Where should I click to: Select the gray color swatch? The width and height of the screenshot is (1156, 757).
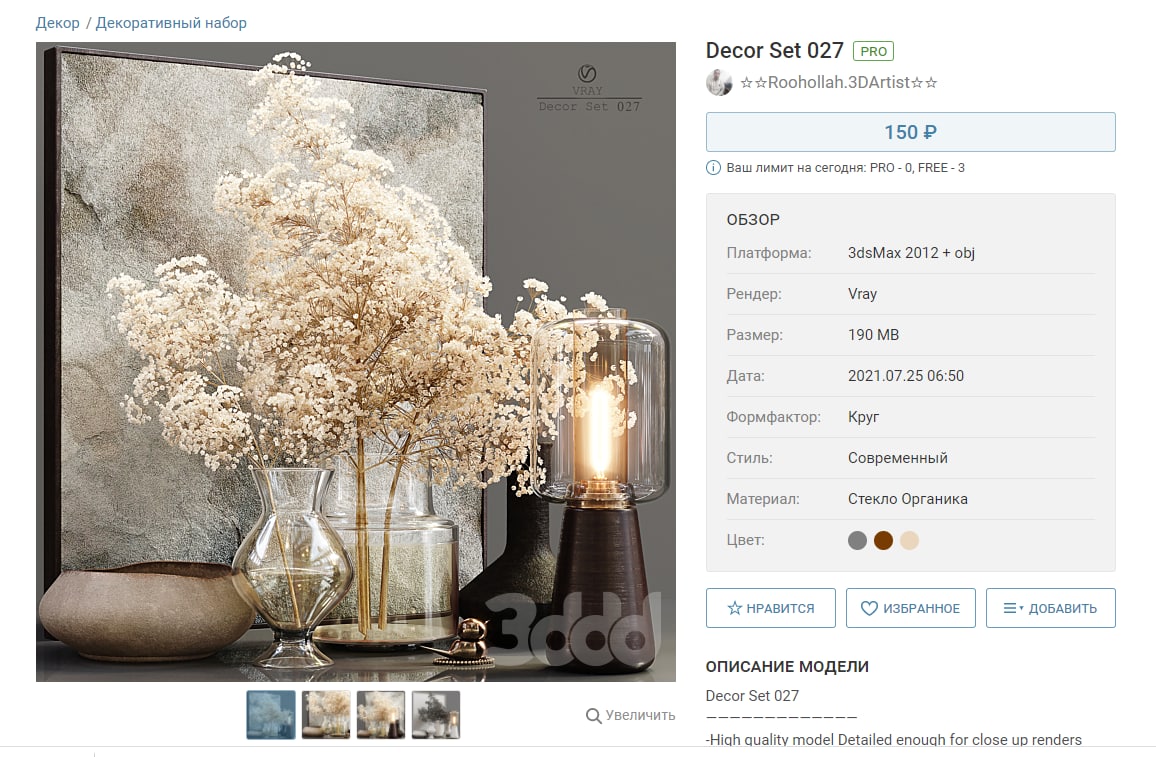pyautogui.click(x=857, y=540)
